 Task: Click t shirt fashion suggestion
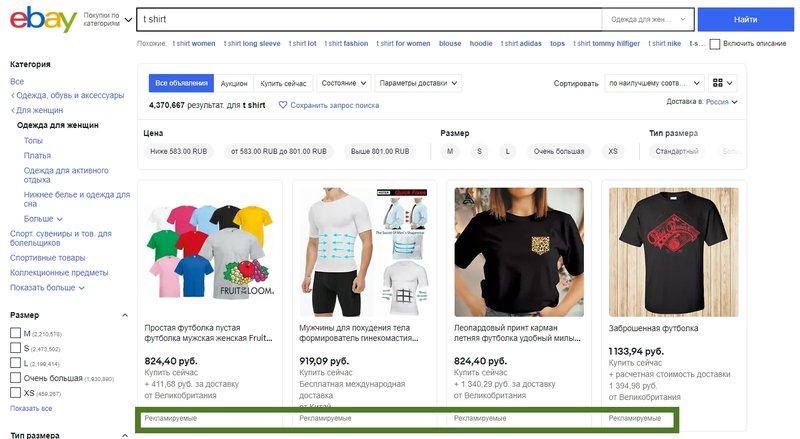[346, 43]
